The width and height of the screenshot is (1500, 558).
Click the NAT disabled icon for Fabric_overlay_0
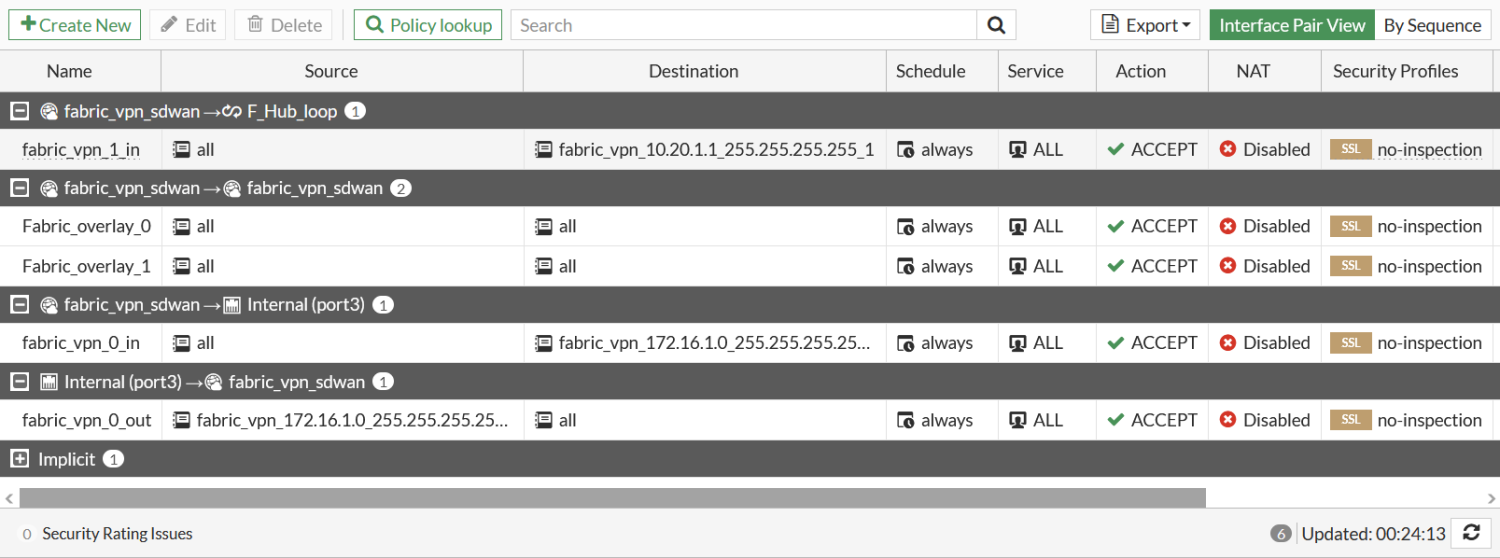pos(1228,226)
